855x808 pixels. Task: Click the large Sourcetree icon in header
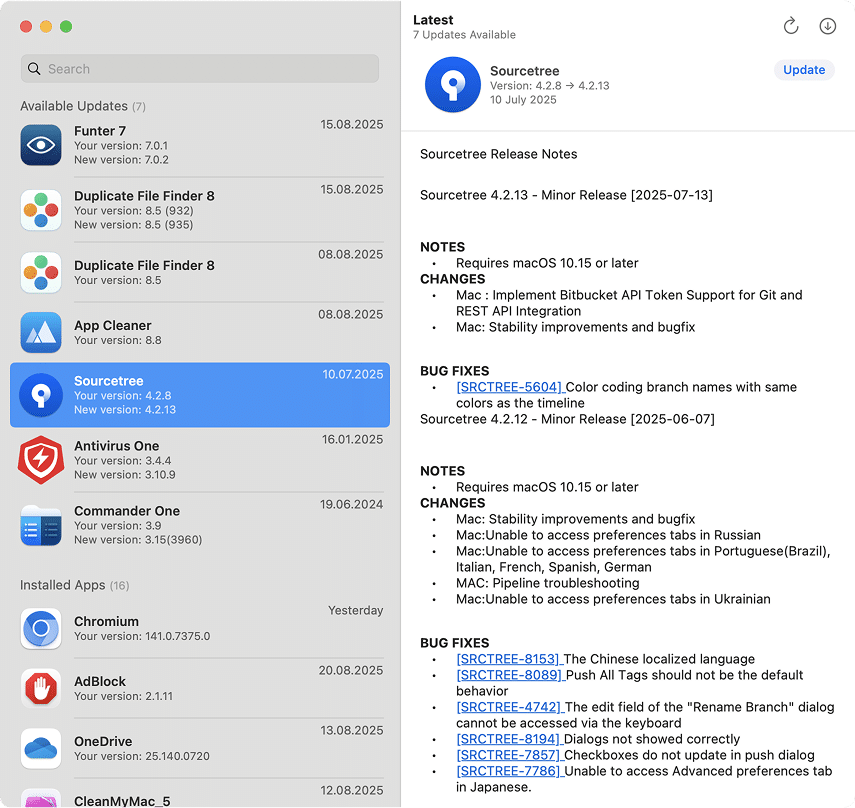pos(453,85)
